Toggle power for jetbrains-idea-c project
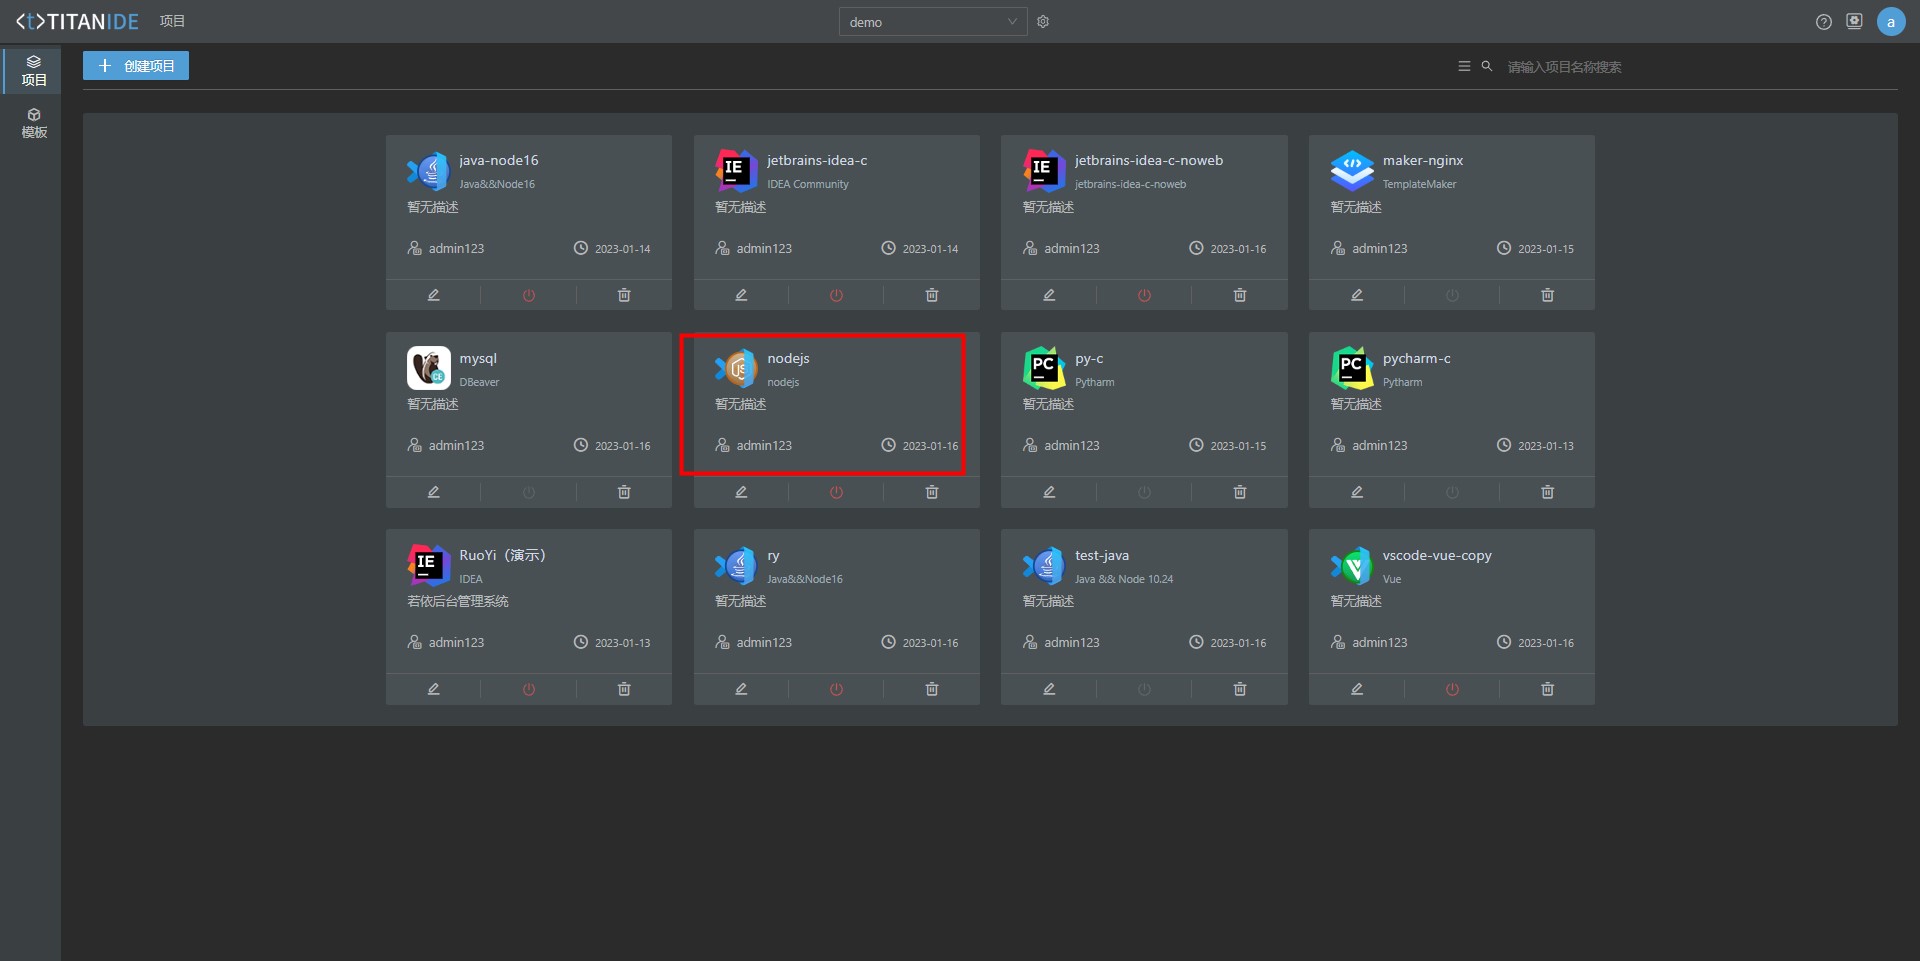This screenshot has height=961, width=1920. point(837,295)
